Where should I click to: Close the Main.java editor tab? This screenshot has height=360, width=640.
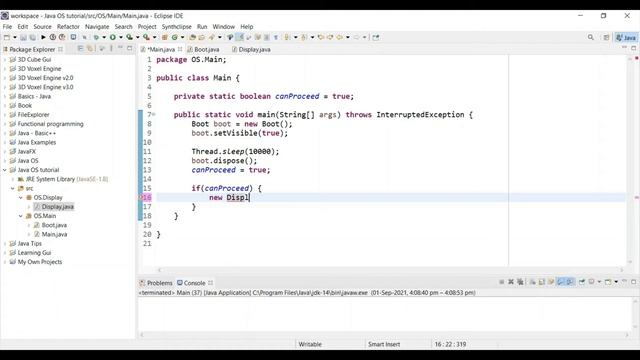click(180, 49)
